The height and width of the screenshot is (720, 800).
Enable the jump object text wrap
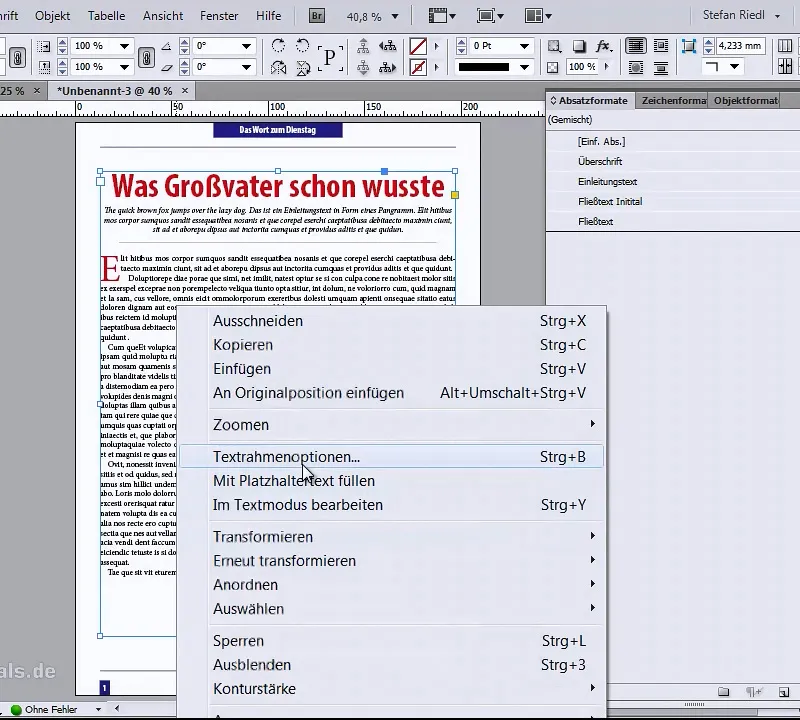pyautogui.click(x=661, y=67)
